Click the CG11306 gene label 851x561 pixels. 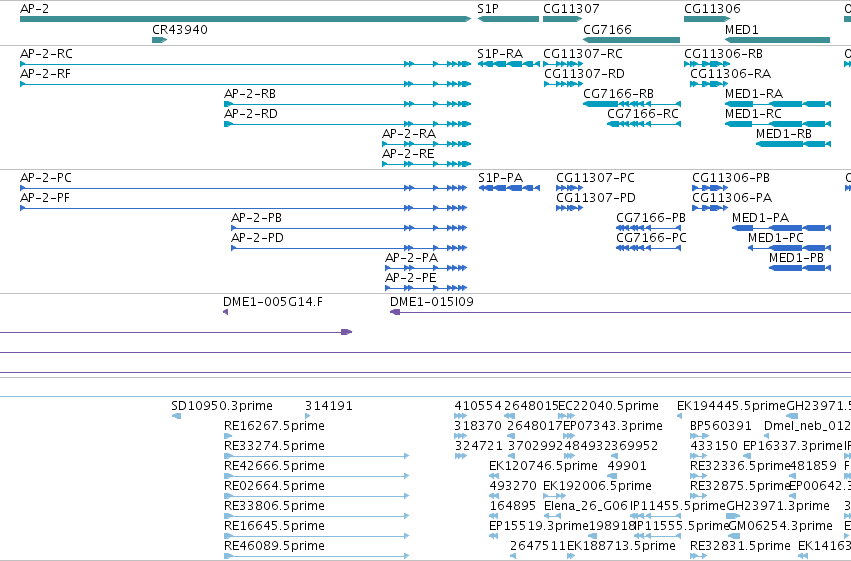712,9
